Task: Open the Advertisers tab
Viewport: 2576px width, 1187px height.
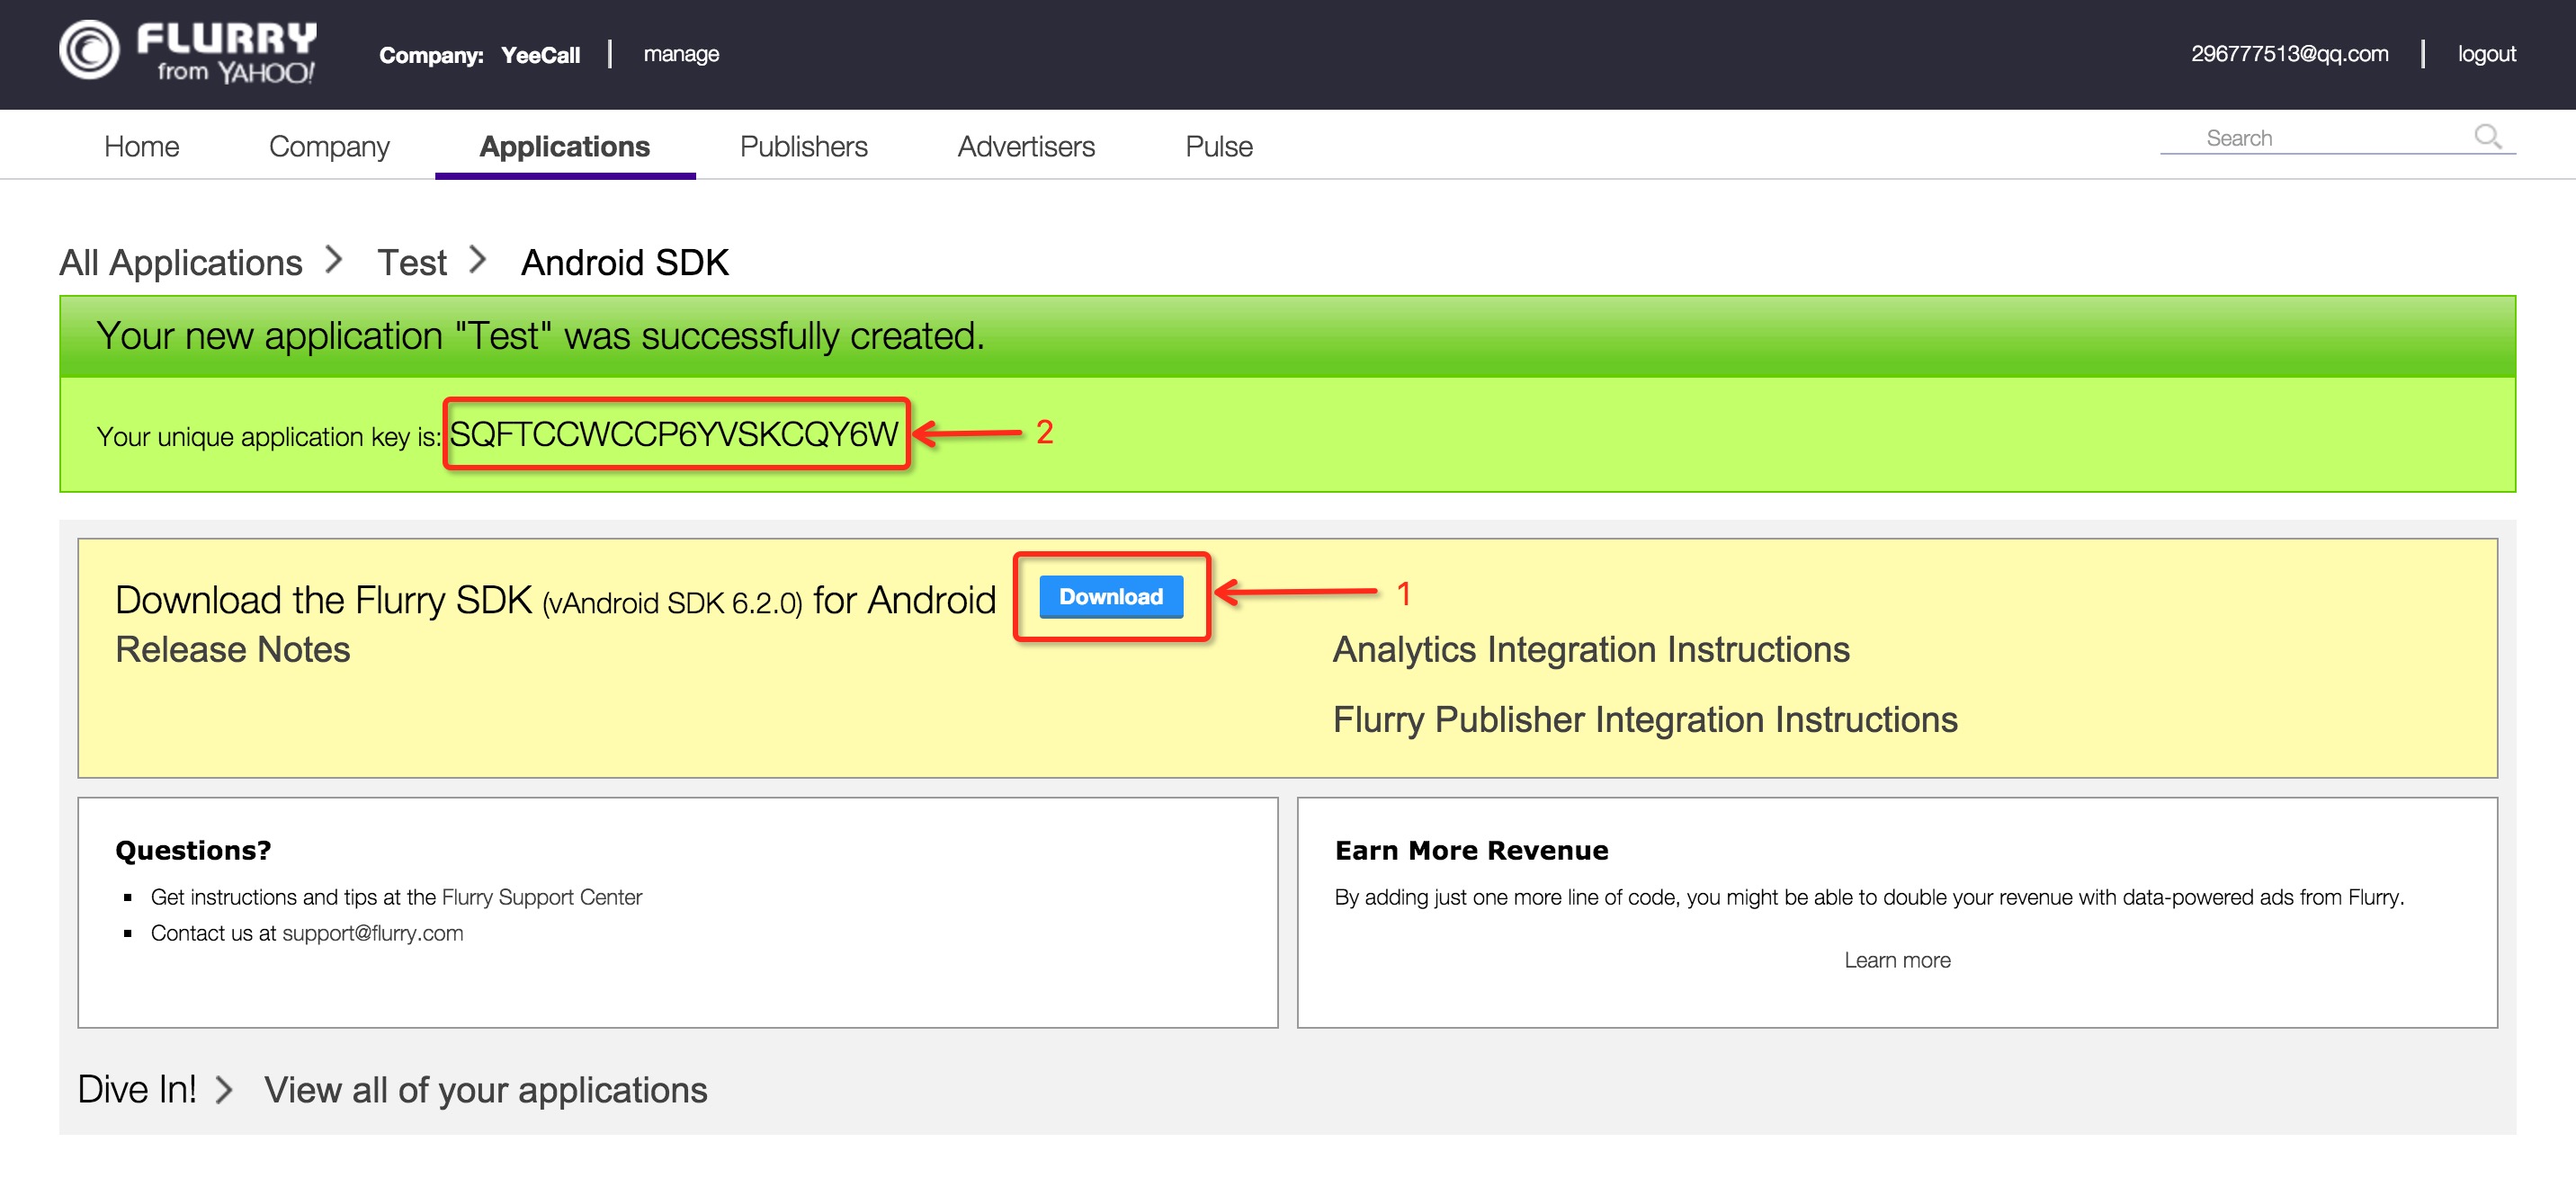Action: click(x=1026, y=146)
